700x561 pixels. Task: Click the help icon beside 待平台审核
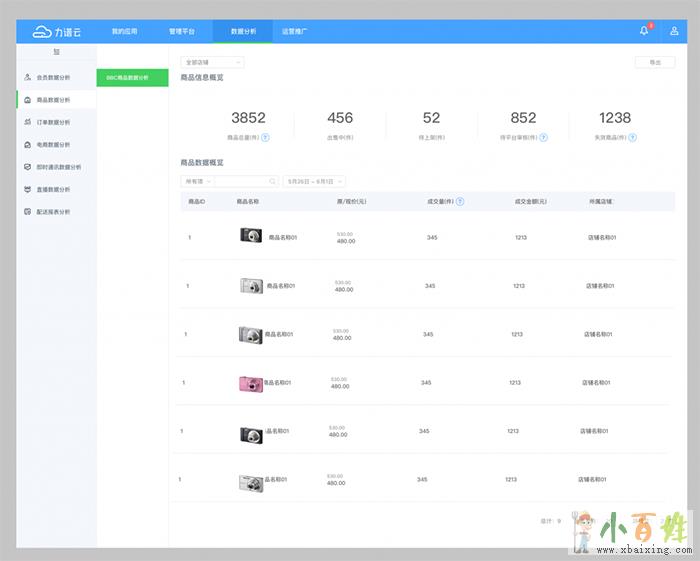(543, 137)
